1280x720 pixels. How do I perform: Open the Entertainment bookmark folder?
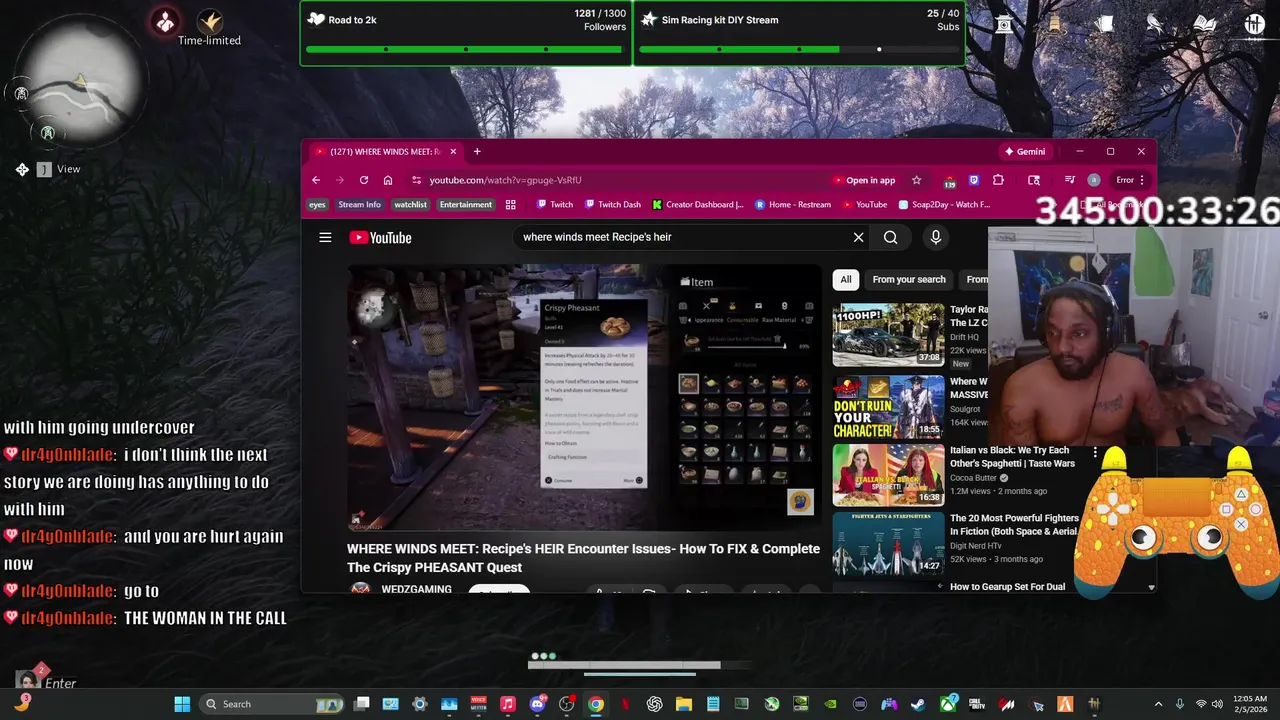(x=466, y=205)
